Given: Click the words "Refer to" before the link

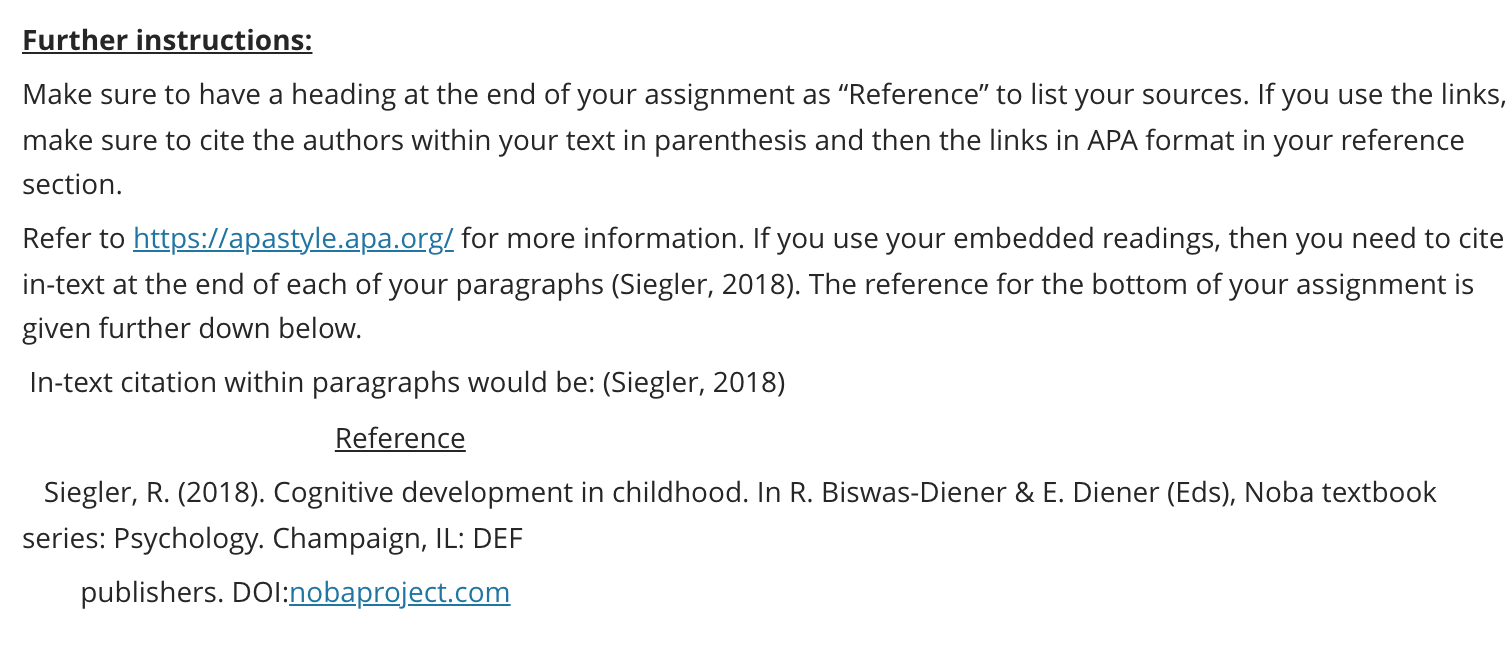Looking at the screenshot, I should click(x=74, y=239).
